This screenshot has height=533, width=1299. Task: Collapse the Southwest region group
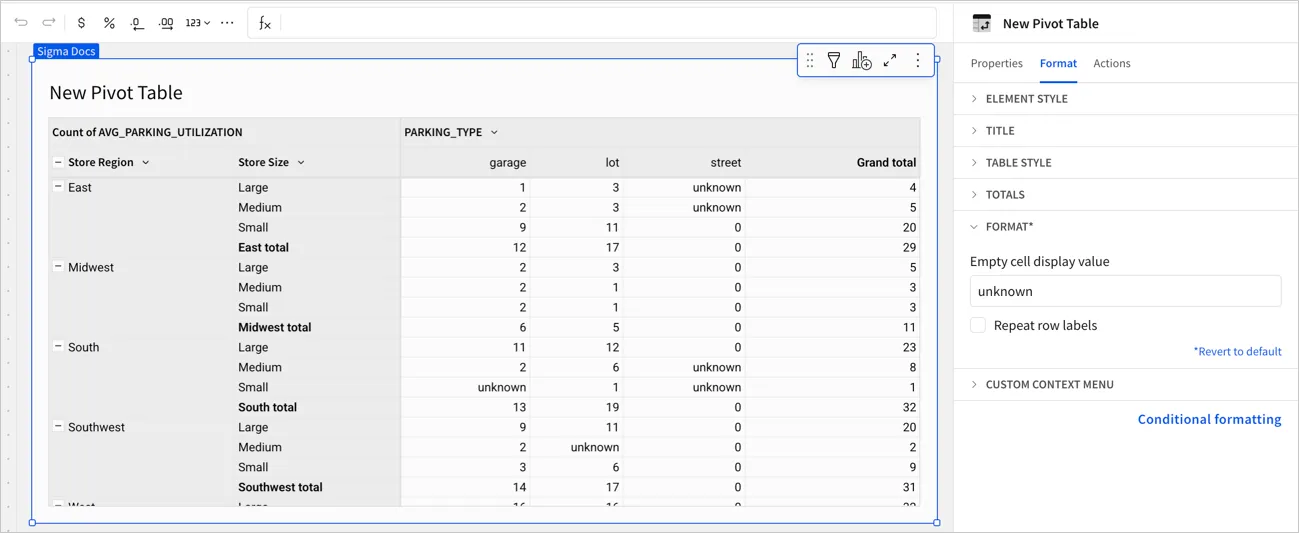tap(58, 427)
